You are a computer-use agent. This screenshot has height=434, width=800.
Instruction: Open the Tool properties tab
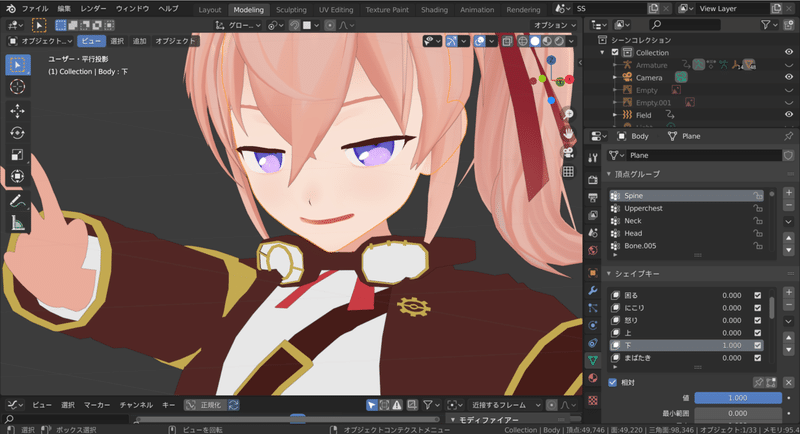tap(592, 158)
